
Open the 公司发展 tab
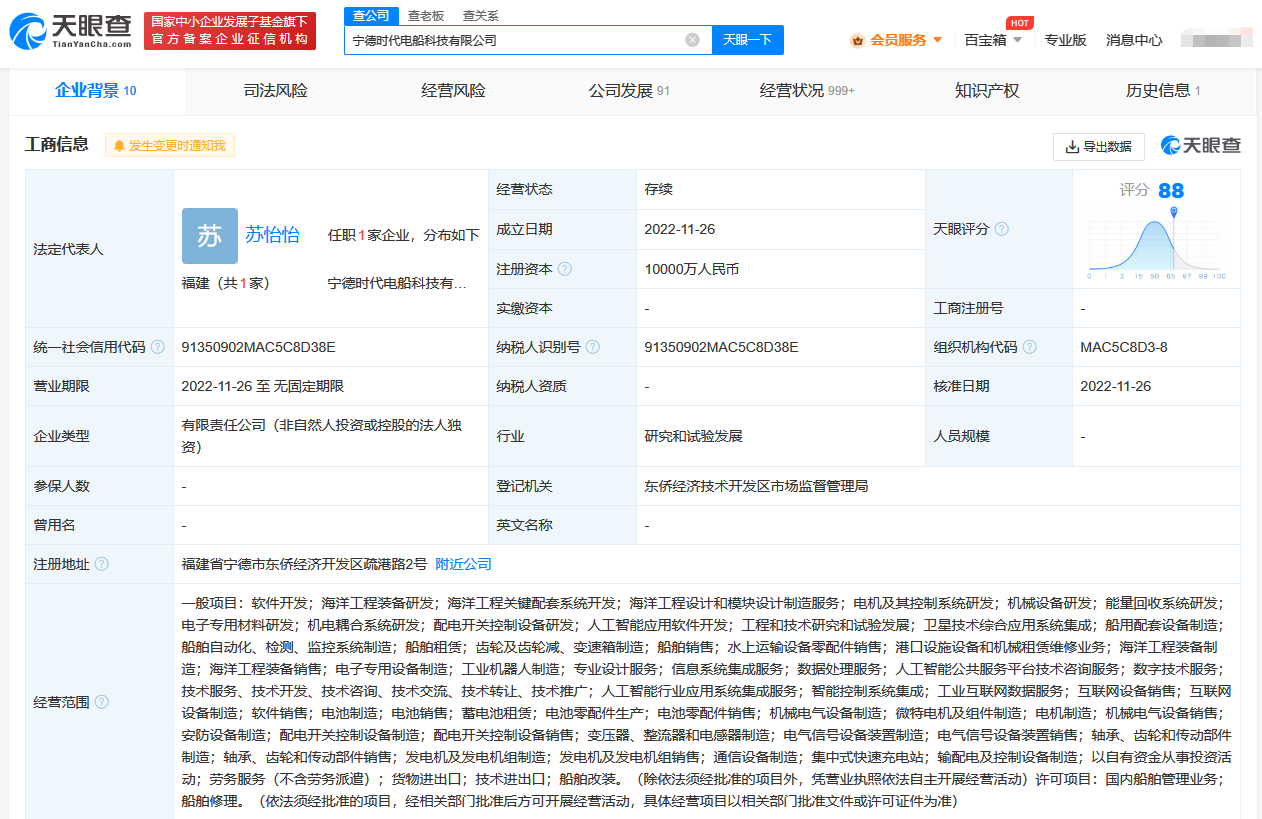coord(629,91)
